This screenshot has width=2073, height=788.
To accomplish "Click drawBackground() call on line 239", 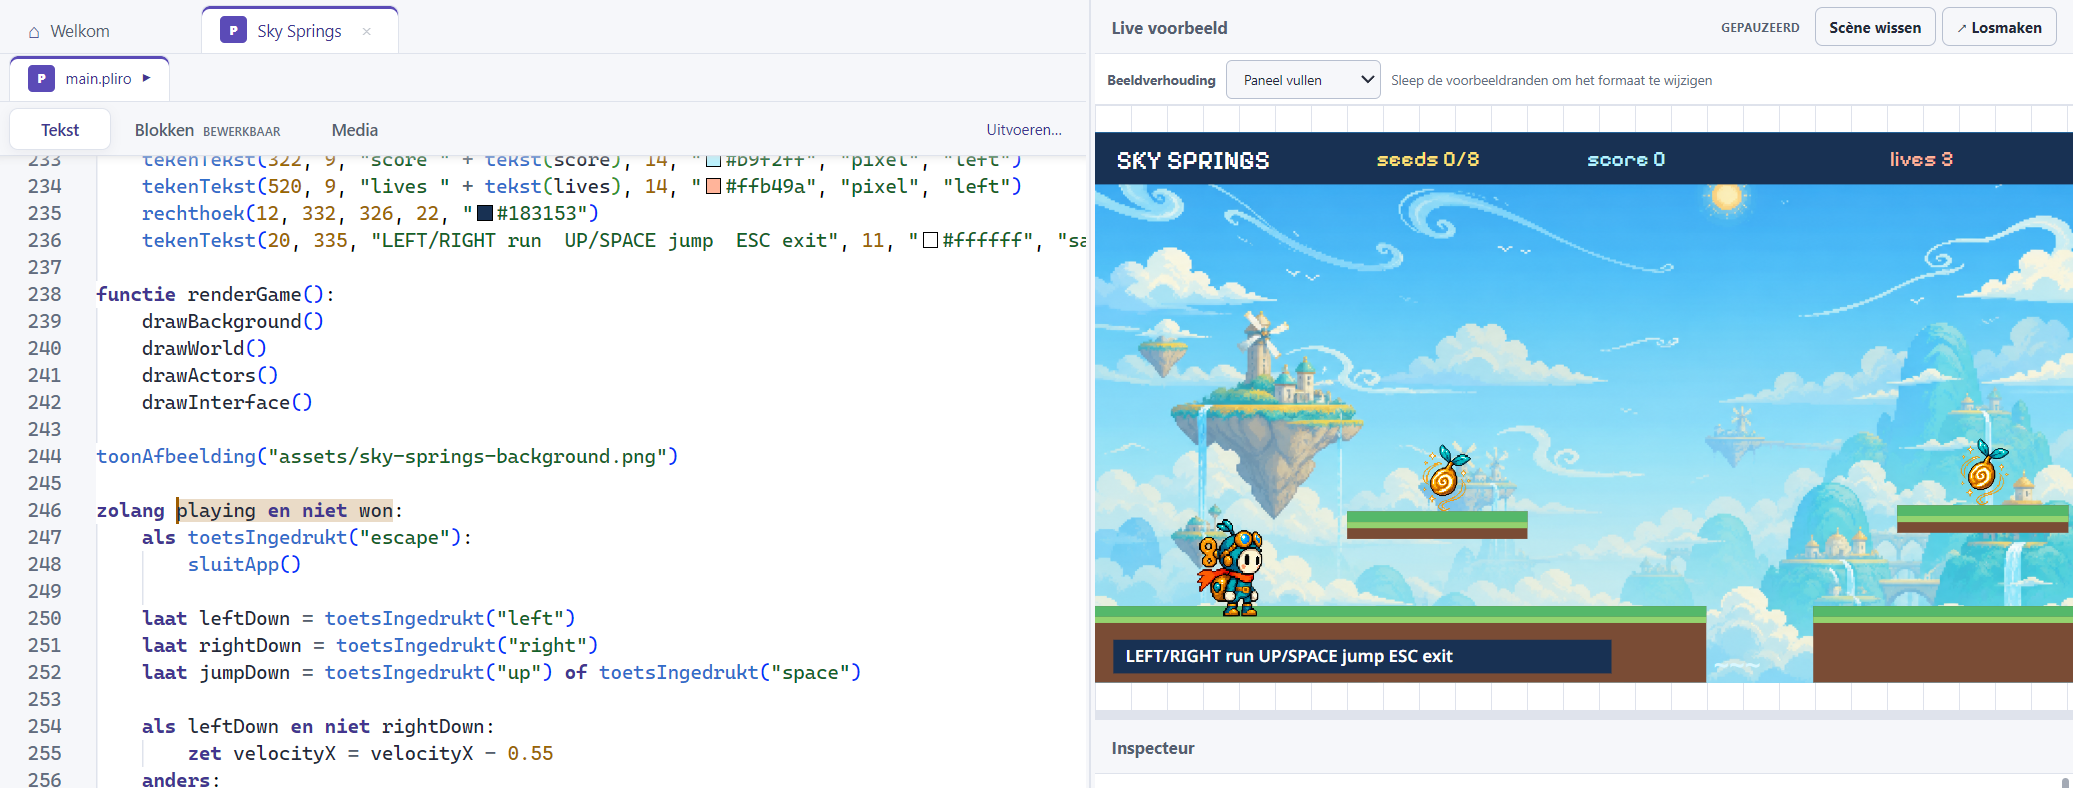I will point(232,321).
